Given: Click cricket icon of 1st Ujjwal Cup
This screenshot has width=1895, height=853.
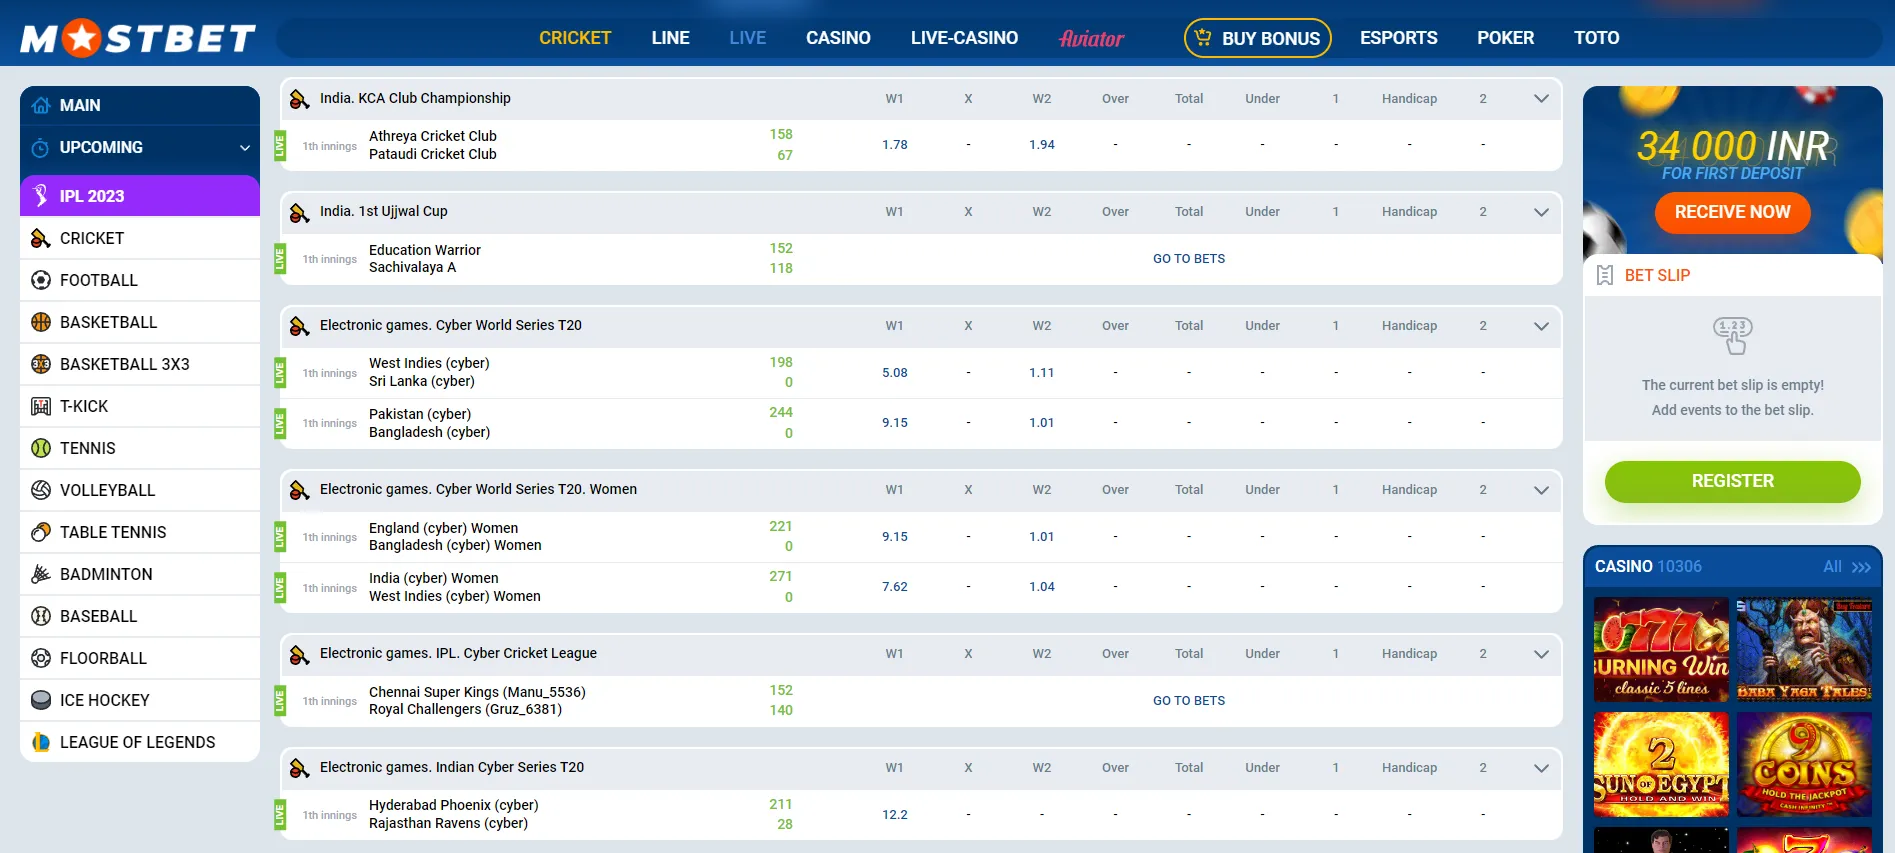Looking at the screenshot, I should [299, 213].
